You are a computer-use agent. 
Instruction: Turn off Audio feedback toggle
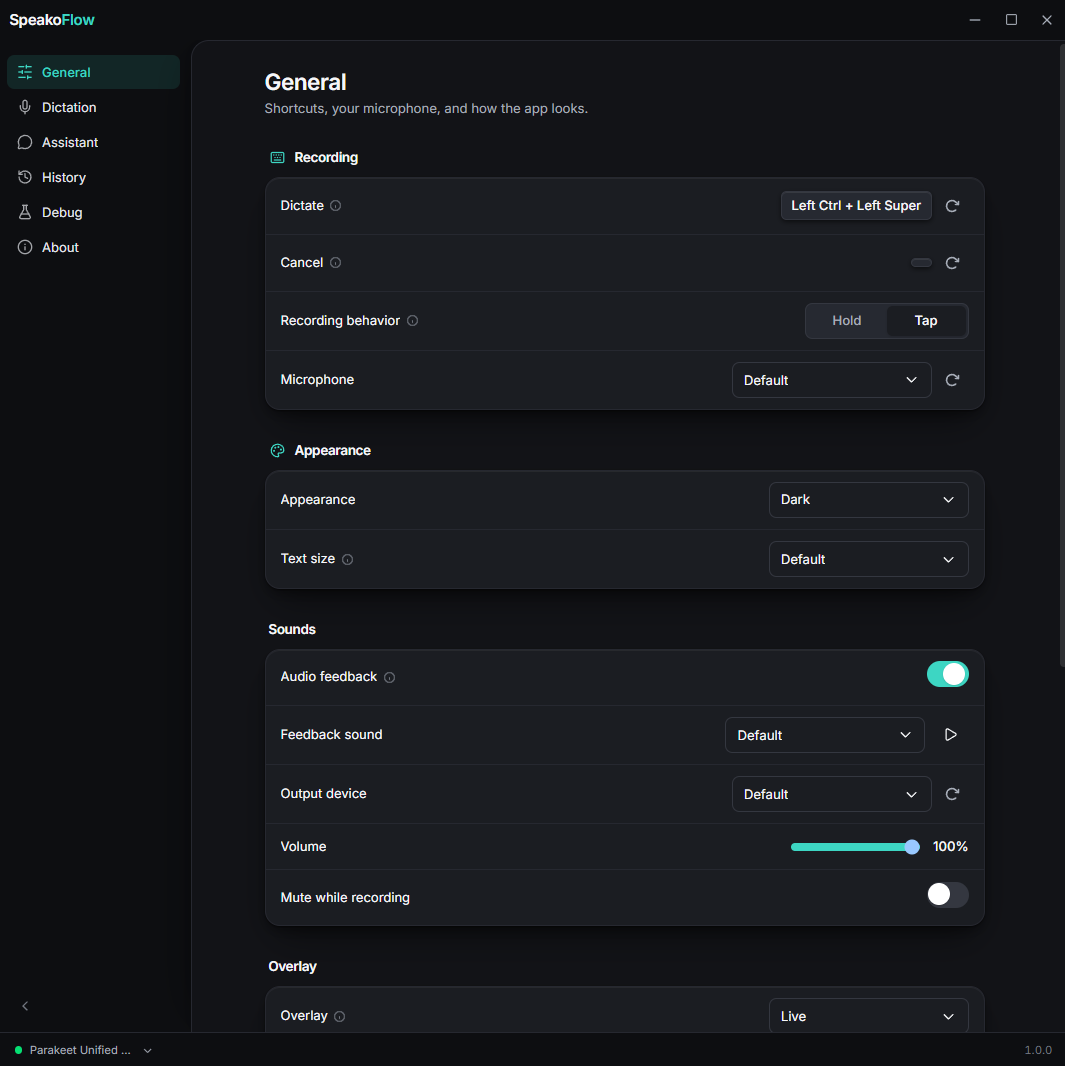[x=947, y=674]
